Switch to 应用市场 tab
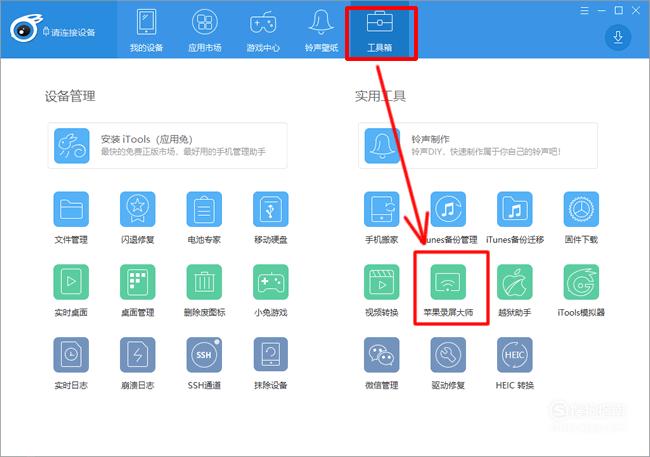This screenshot has height=457, width=650. [204, 31]
